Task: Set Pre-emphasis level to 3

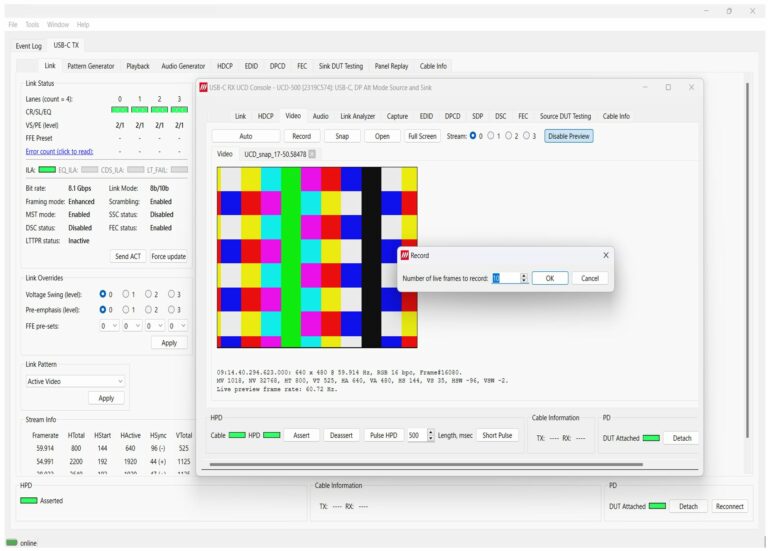Action: click(x=170, y=310)
